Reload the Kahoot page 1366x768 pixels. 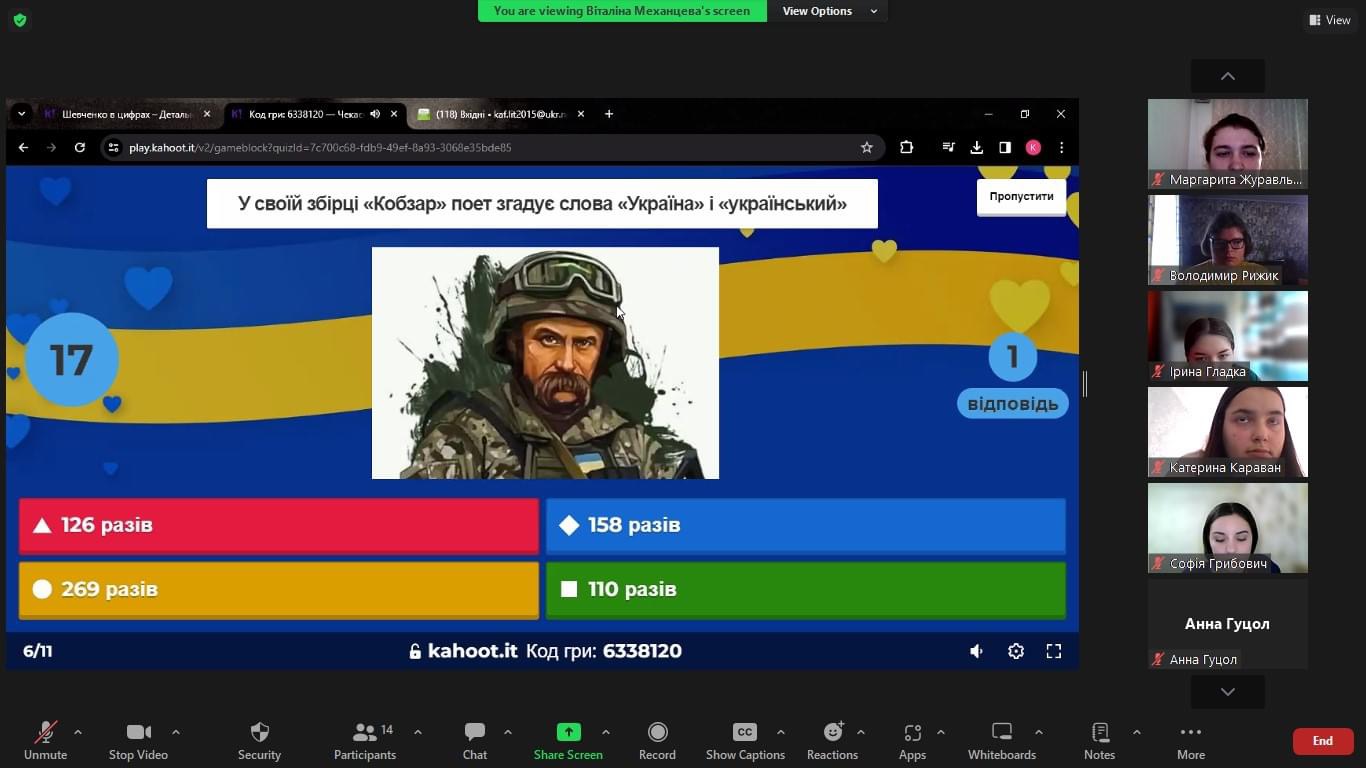tap(80, 147)
